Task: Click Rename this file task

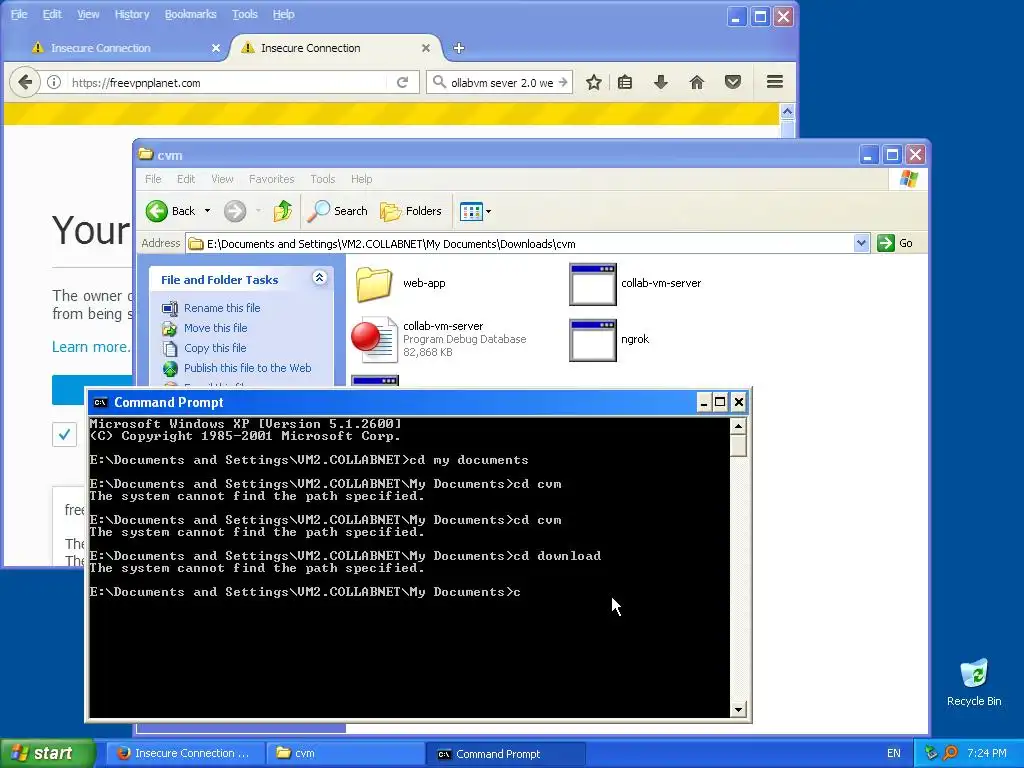Action: 222,308
